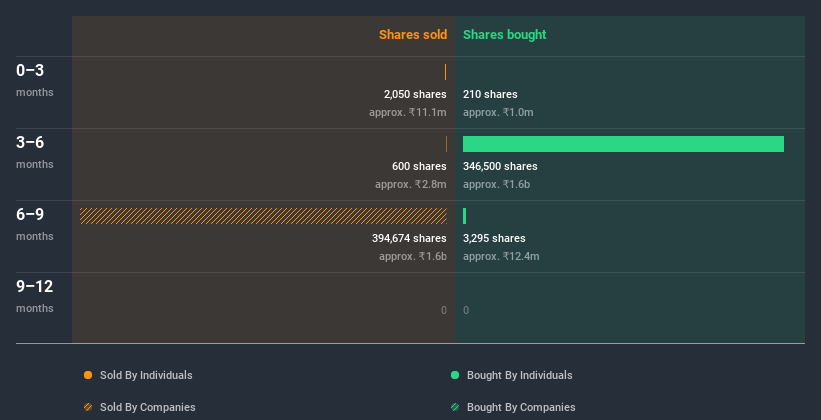Image resolution: width=821 pixels, height=420 pixels.
Task: Select the small green 3,295 shares bar
Action: 464,216
